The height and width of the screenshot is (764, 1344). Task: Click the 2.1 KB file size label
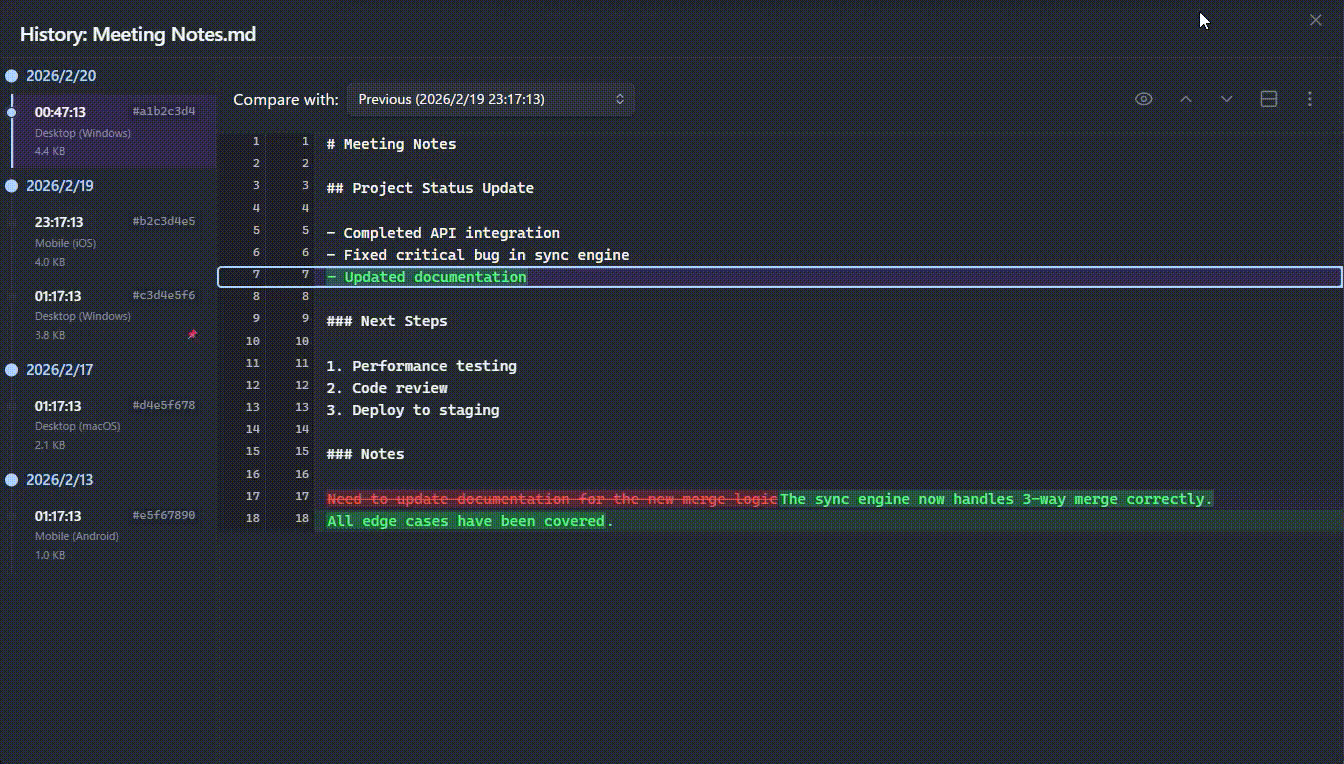coord(50,445)
